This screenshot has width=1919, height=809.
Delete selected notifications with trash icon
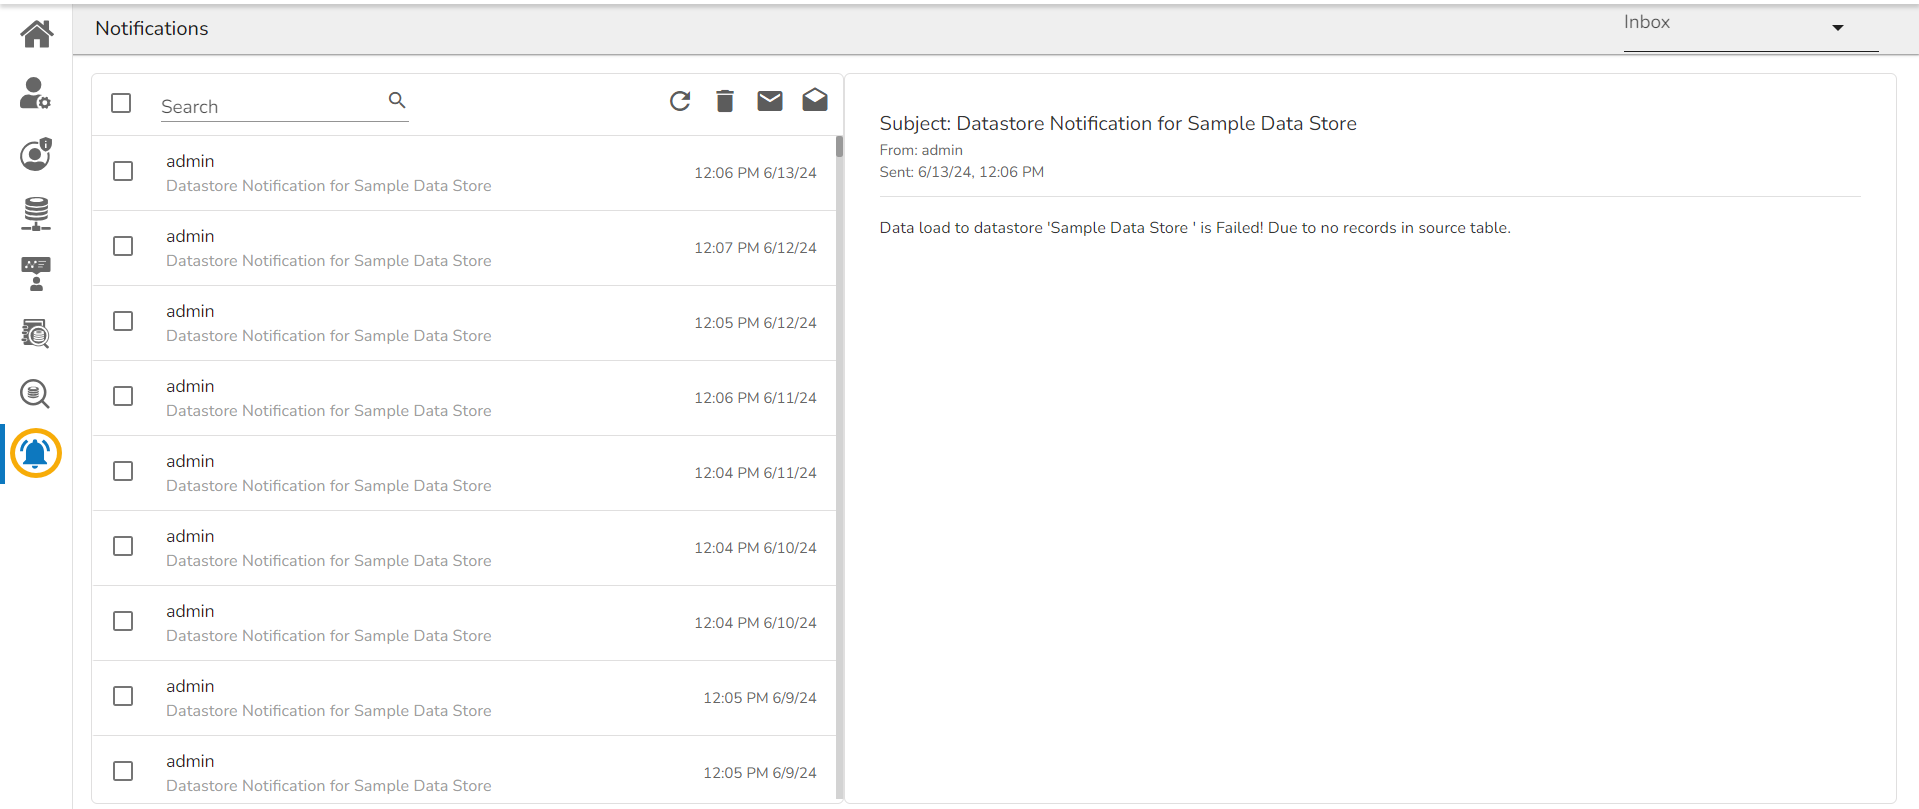725,101
